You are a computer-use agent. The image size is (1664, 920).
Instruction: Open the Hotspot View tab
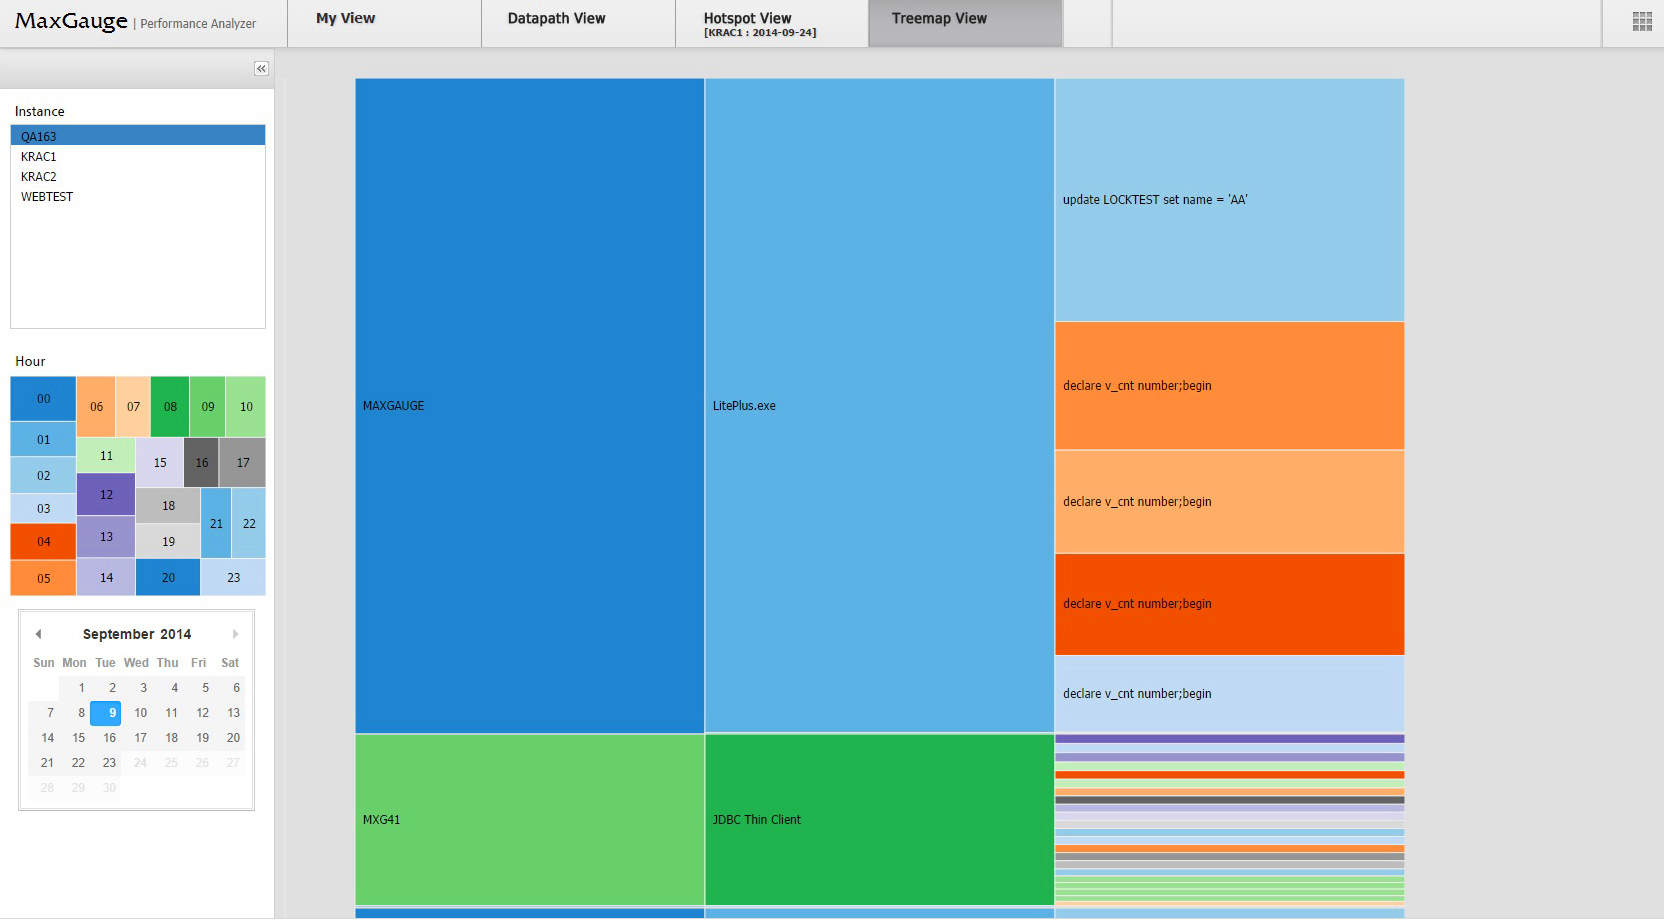[x=772, y=23]
